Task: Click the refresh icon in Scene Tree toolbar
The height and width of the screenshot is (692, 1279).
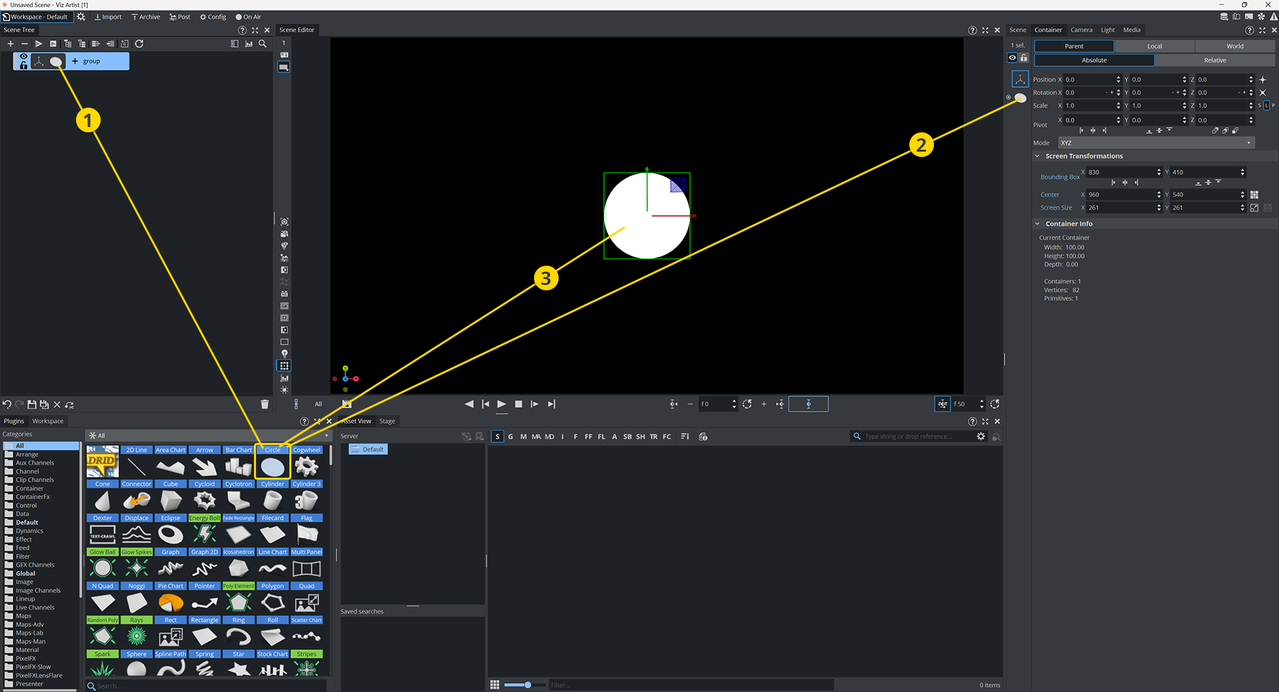Action: (139, 44)
